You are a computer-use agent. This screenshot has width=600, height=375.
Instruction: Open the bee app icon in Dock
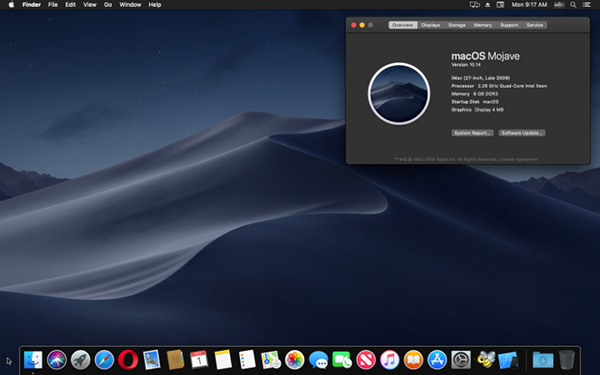coord(486,360)
